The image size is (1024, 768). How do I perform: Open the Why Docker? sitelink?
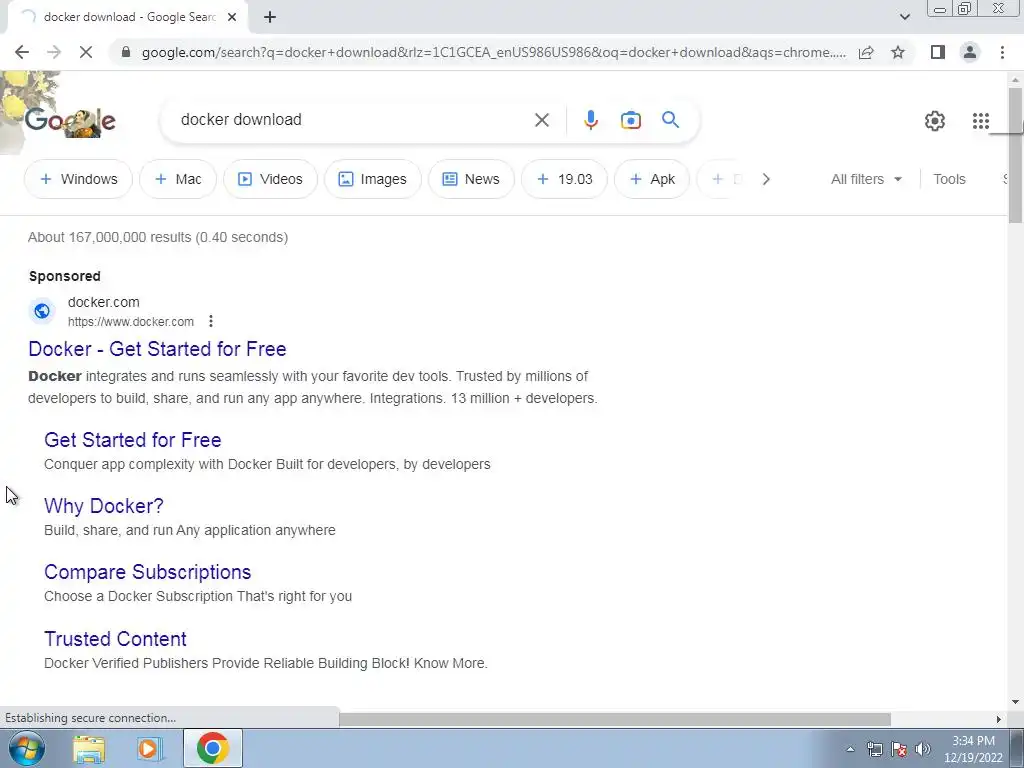(104, 505)
